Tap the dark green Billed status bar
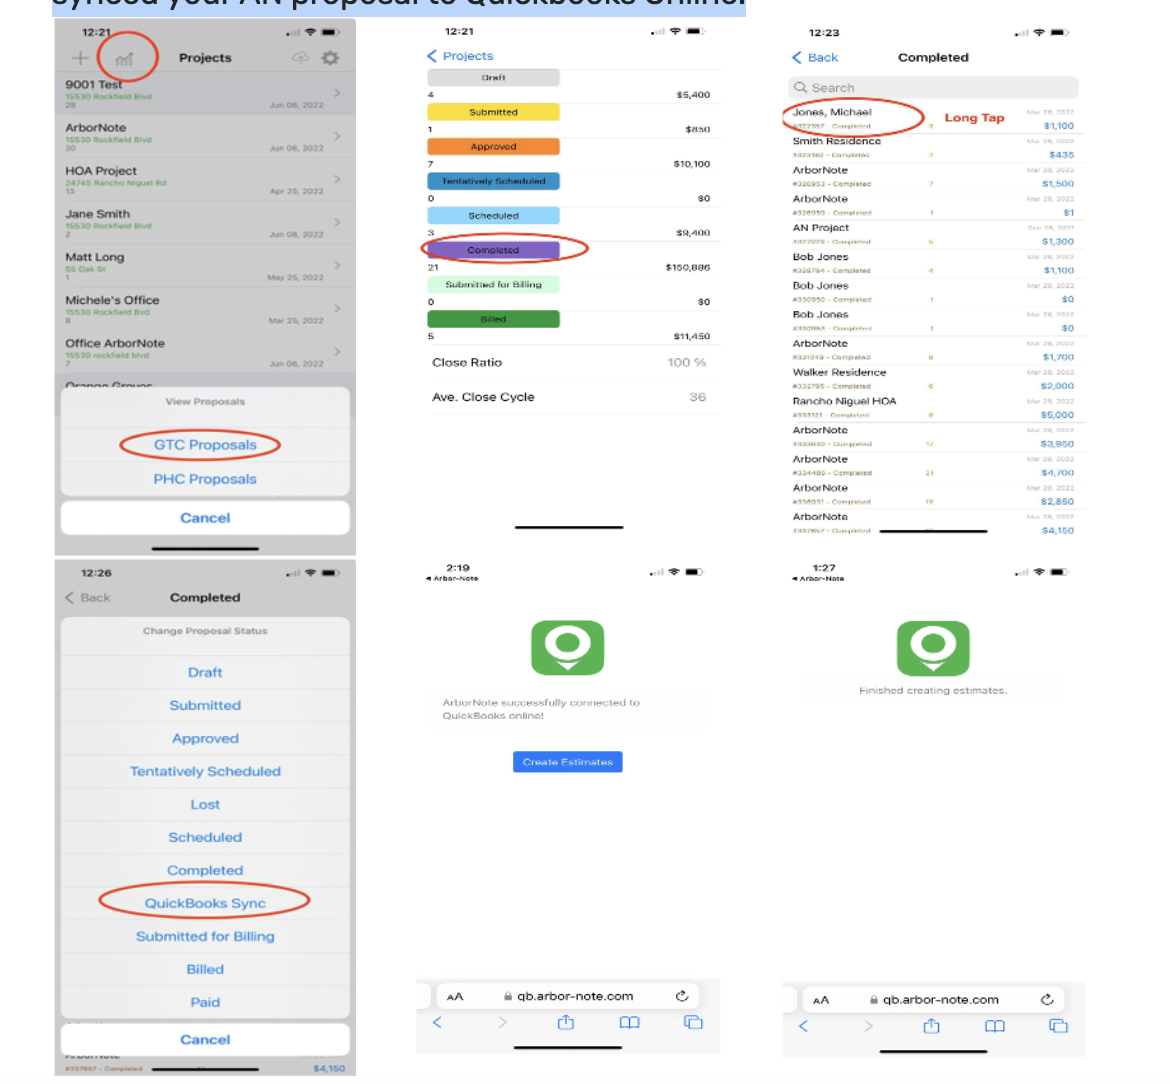The height and width of the screenshot is (1084, 1170). tap(493, 319)
